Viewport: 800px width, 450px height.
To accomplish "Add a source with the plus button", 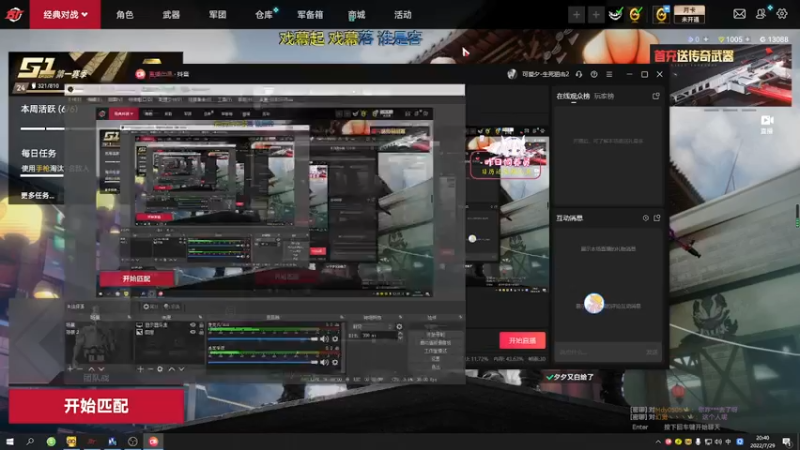I will (x=140, y=369).
